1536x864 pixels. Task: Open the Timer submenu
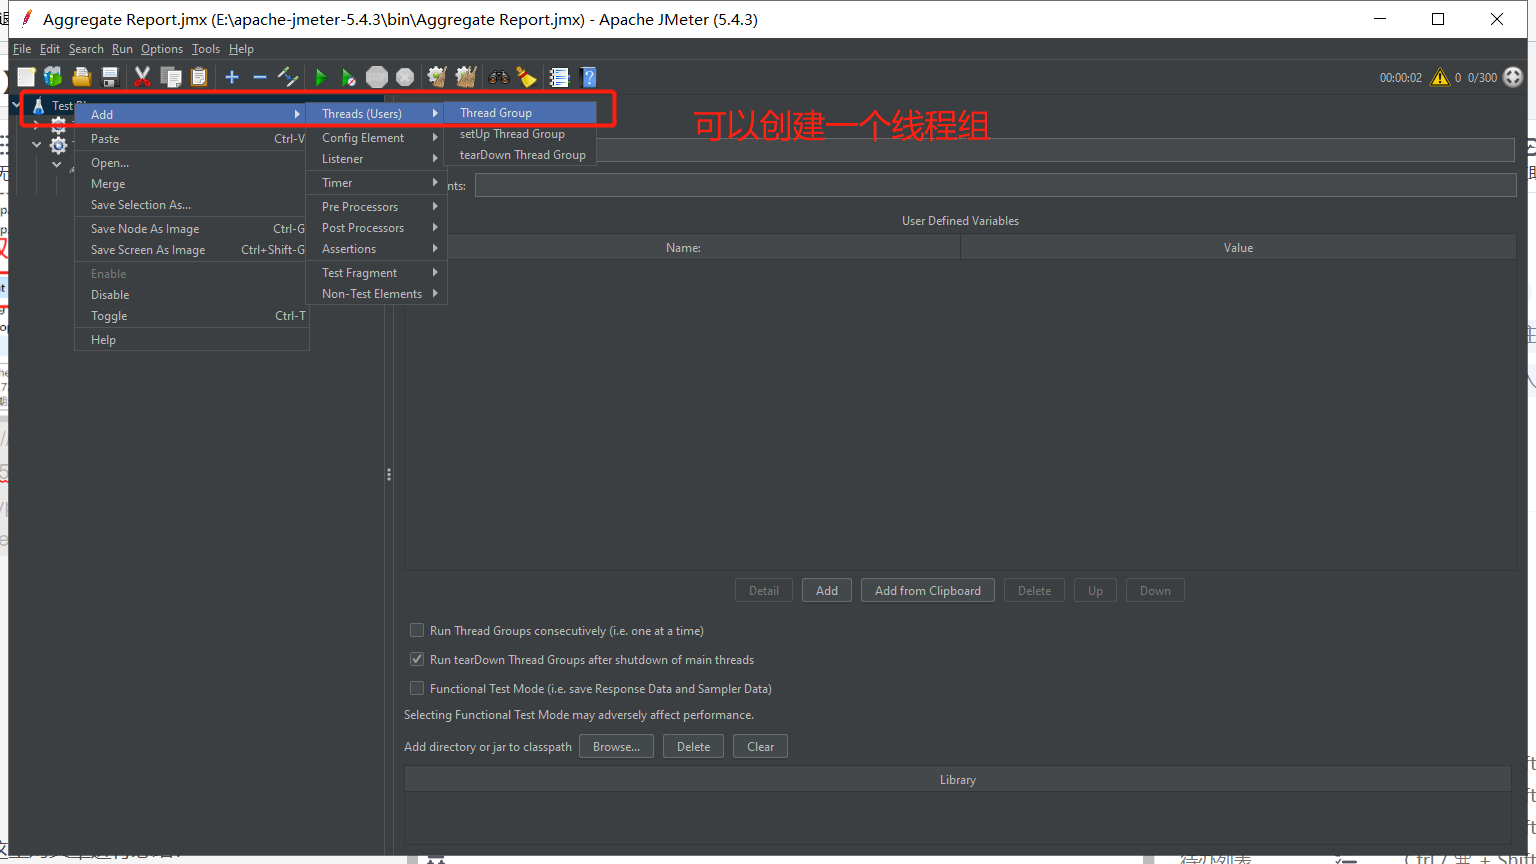[376, 183]
